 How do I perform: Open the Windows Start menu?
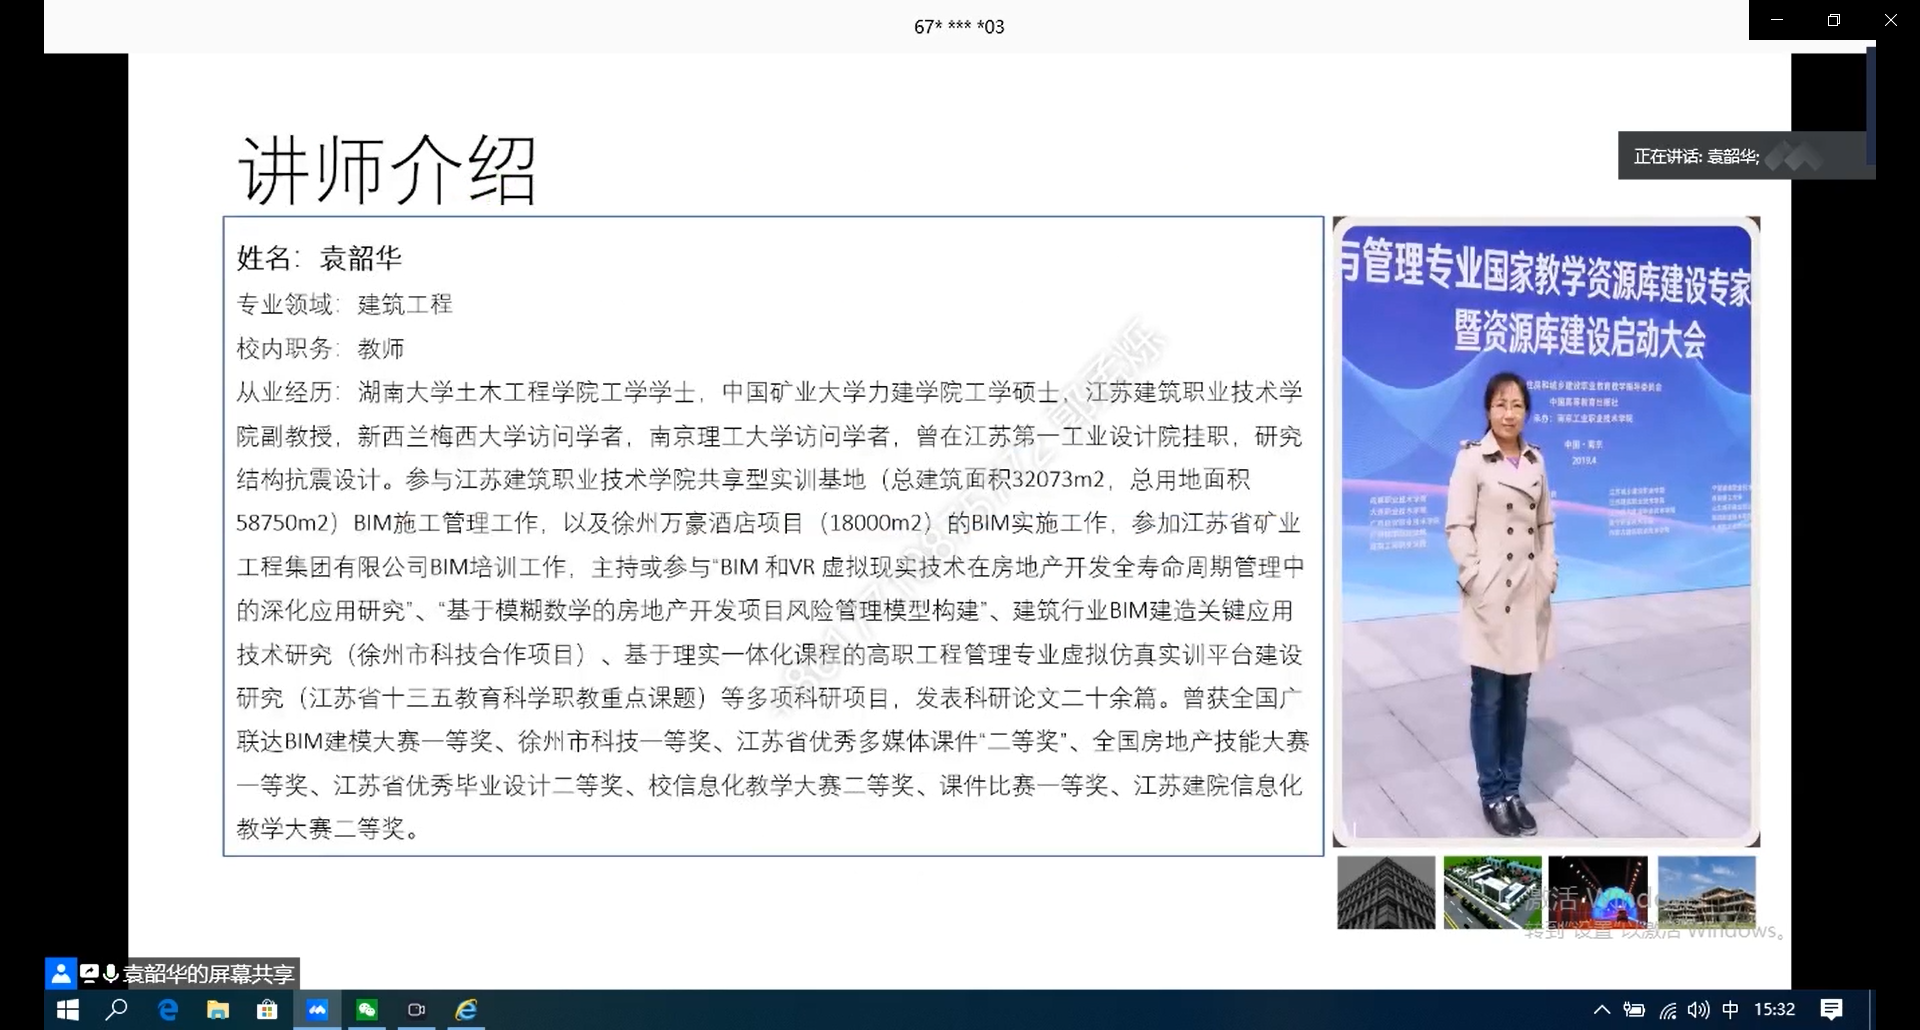point(67,1010)
